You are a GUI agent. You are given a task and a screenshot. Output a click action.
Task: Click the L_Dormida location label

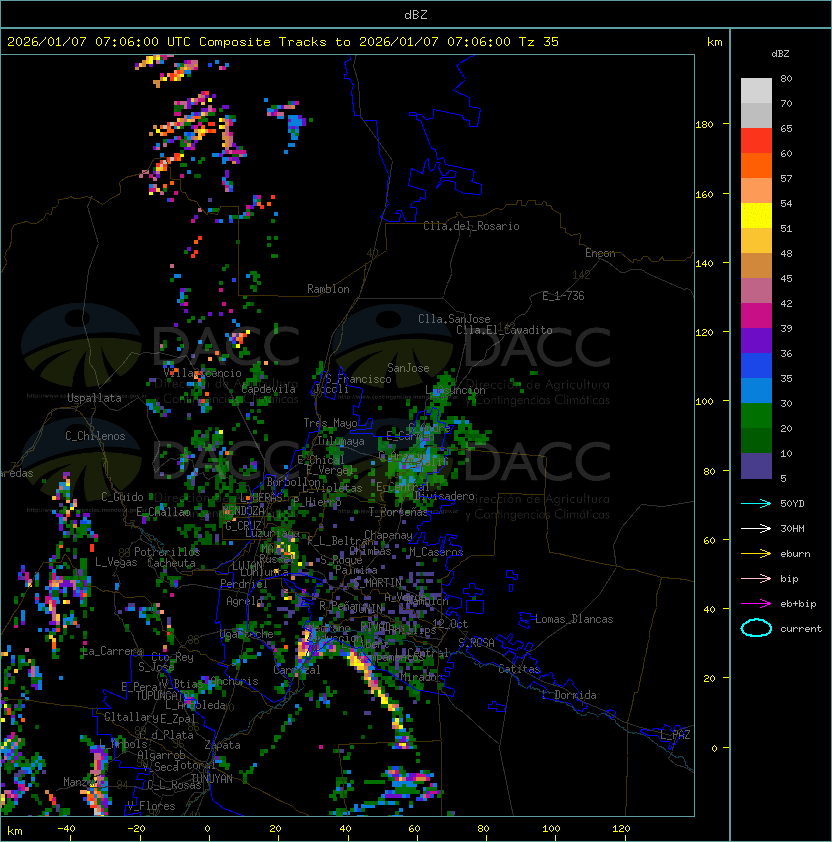click(x=569, y=695)
